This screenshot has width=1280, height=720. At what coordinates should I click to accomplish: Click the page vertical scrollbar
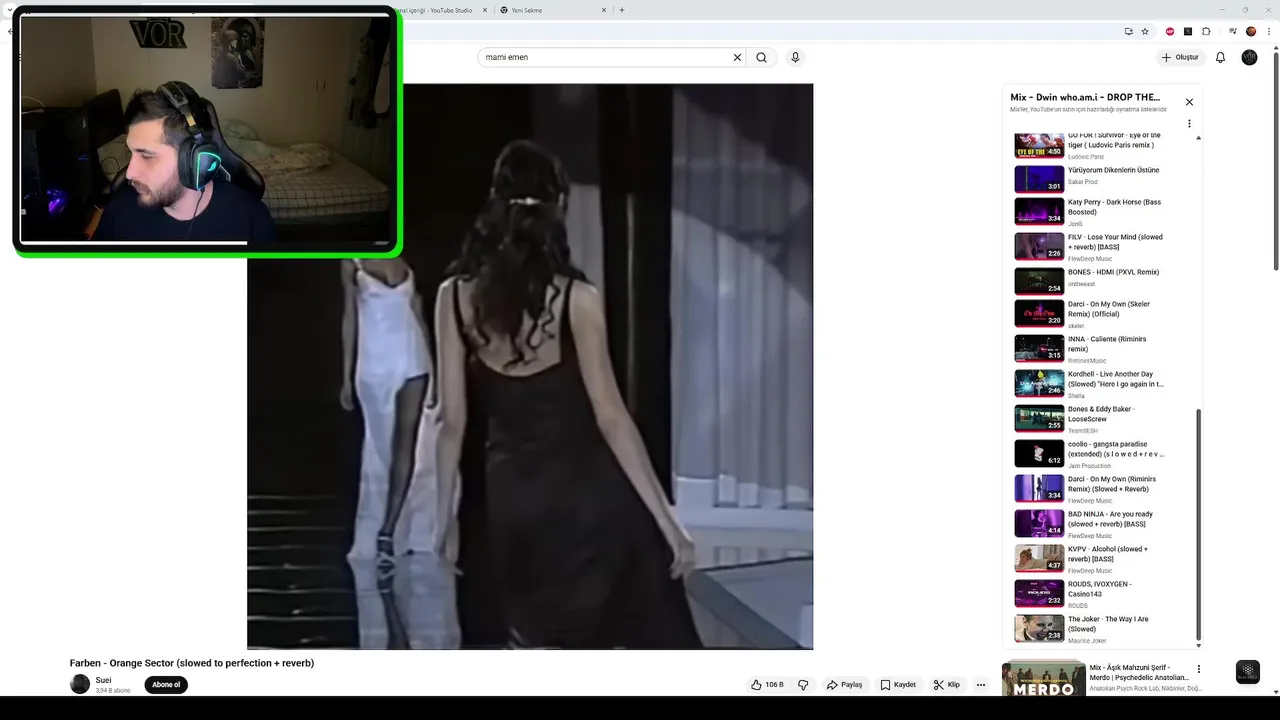(x=1275, y=160)
